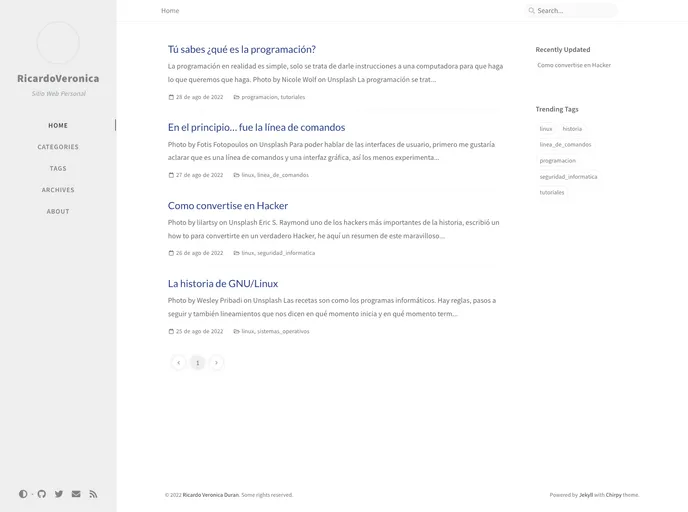The image size is (688, 512).
Task: Open "Tú sabes ¿qué es la programación?" post
Action: tap(242, 49)
